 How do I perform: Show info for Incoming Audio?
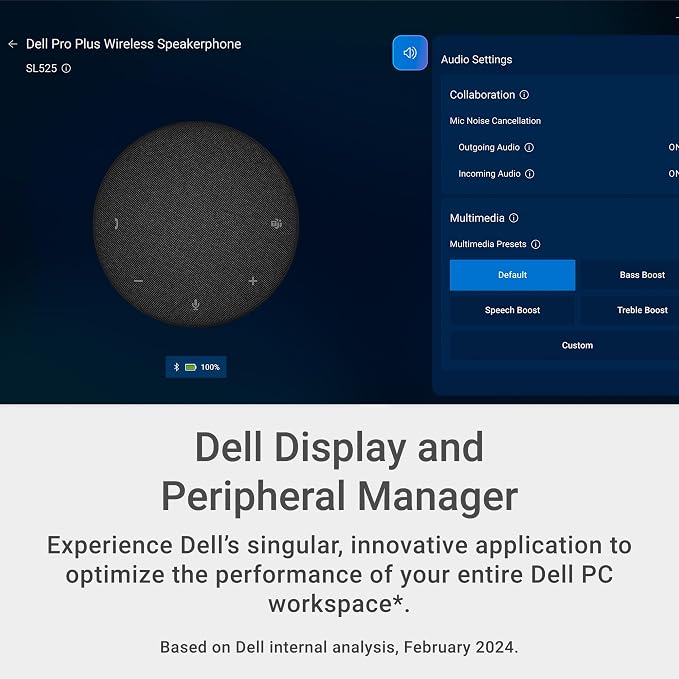[x=530, y=174]
